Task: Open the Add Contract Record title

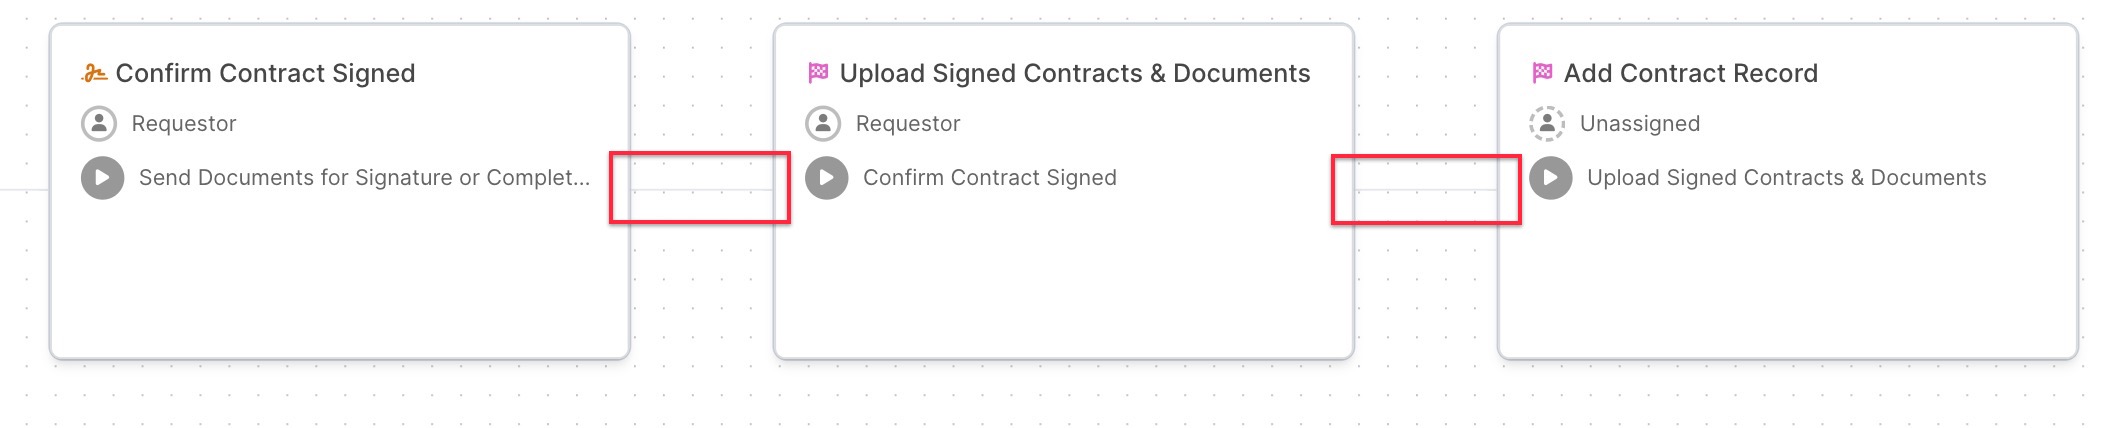Action: (1691, 73)
